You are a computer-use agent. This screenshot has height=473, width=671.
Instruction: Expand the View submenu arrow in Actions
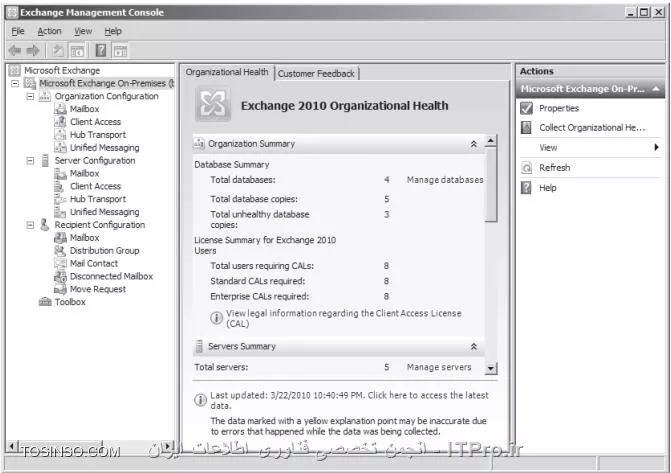pyautogui.click(x=656, y=147)
